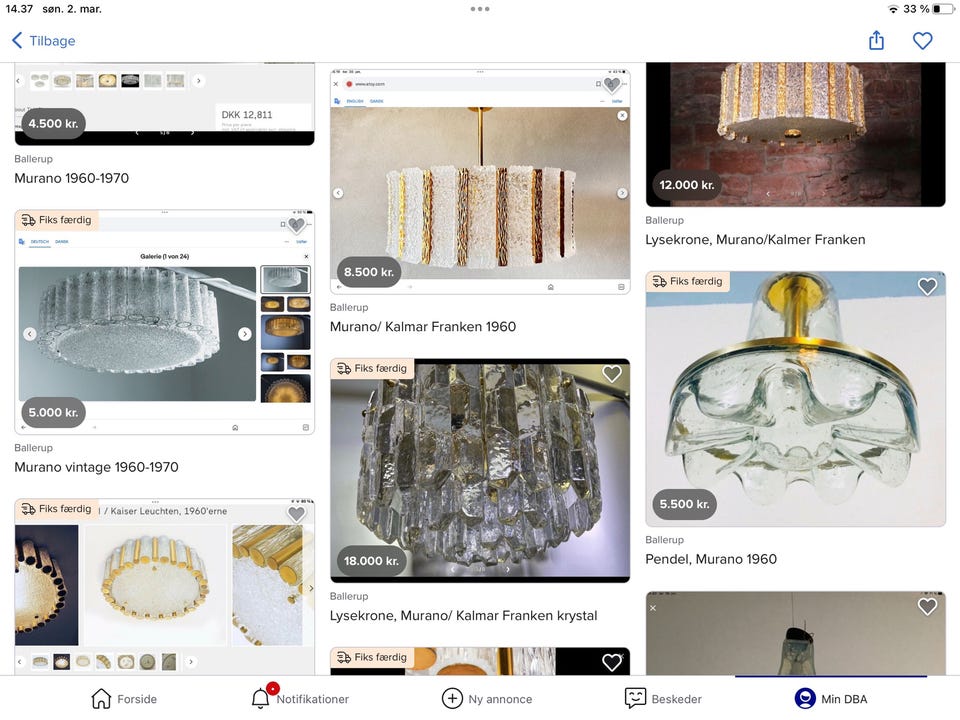Tap the right chevron on the top-left thumbnail strip
The height and width of the screenshot is (720, 960).
tap(198, 79)
